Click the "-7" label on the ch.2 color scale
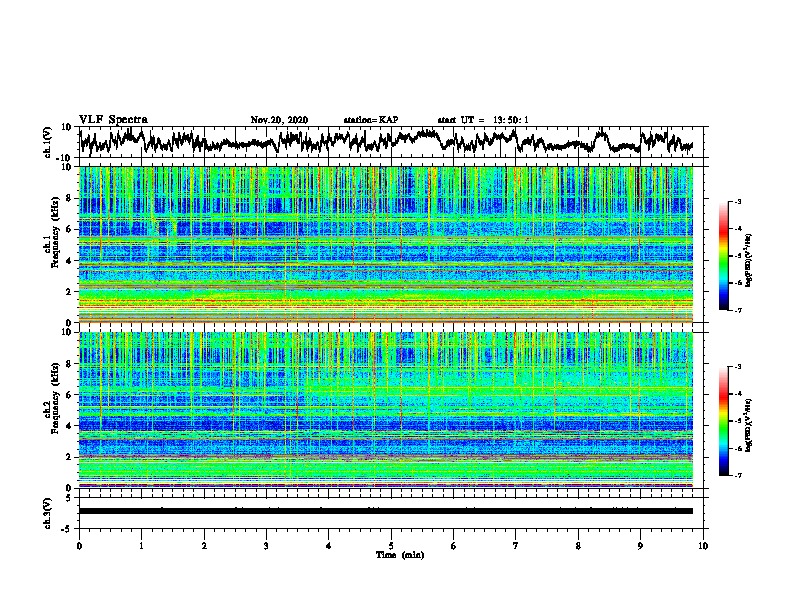The image size is (792, 612). 738,475
